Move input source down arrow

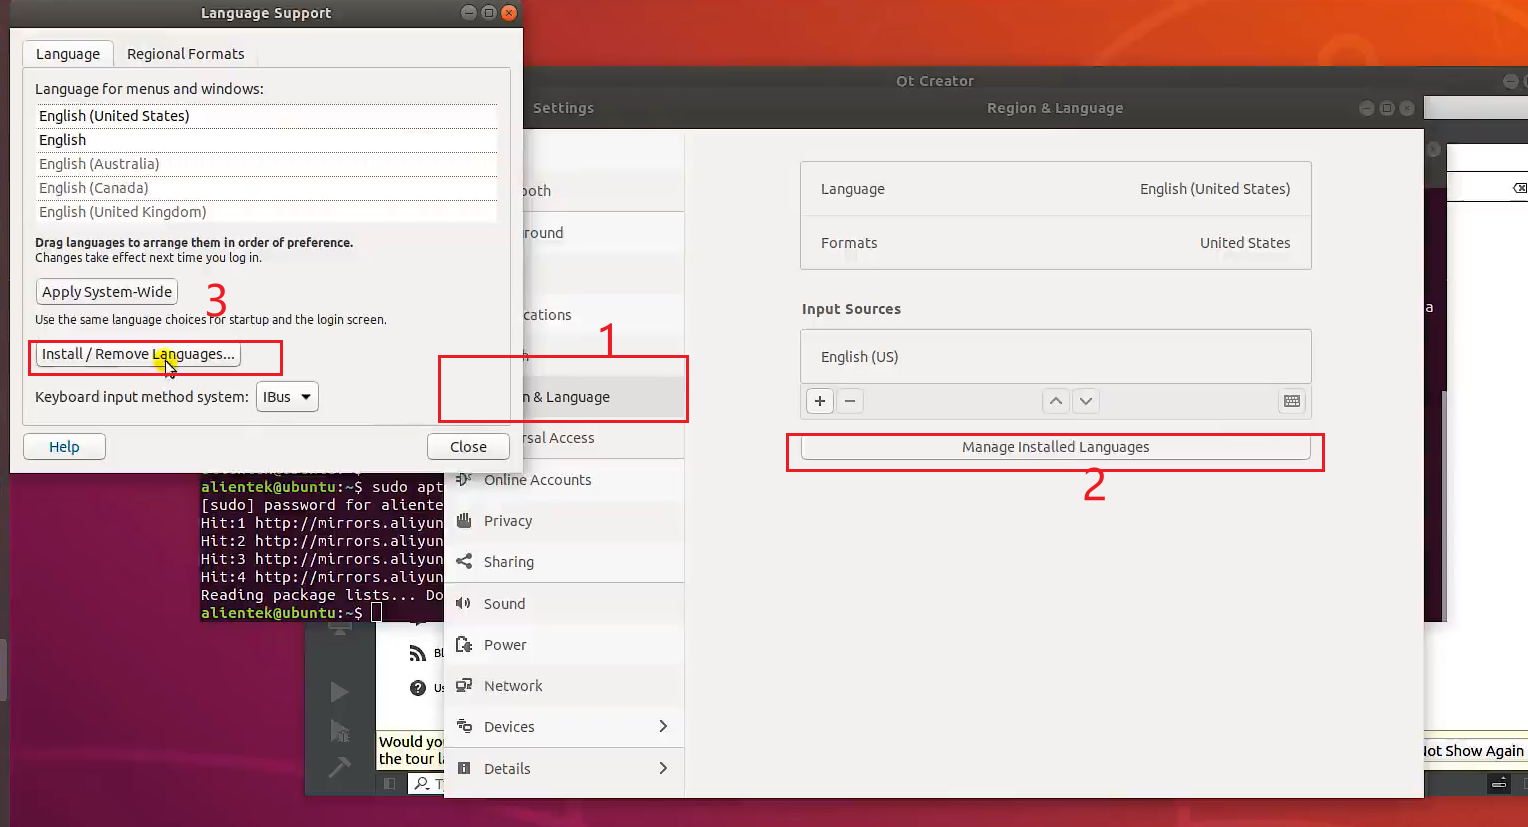(1086, 401)
